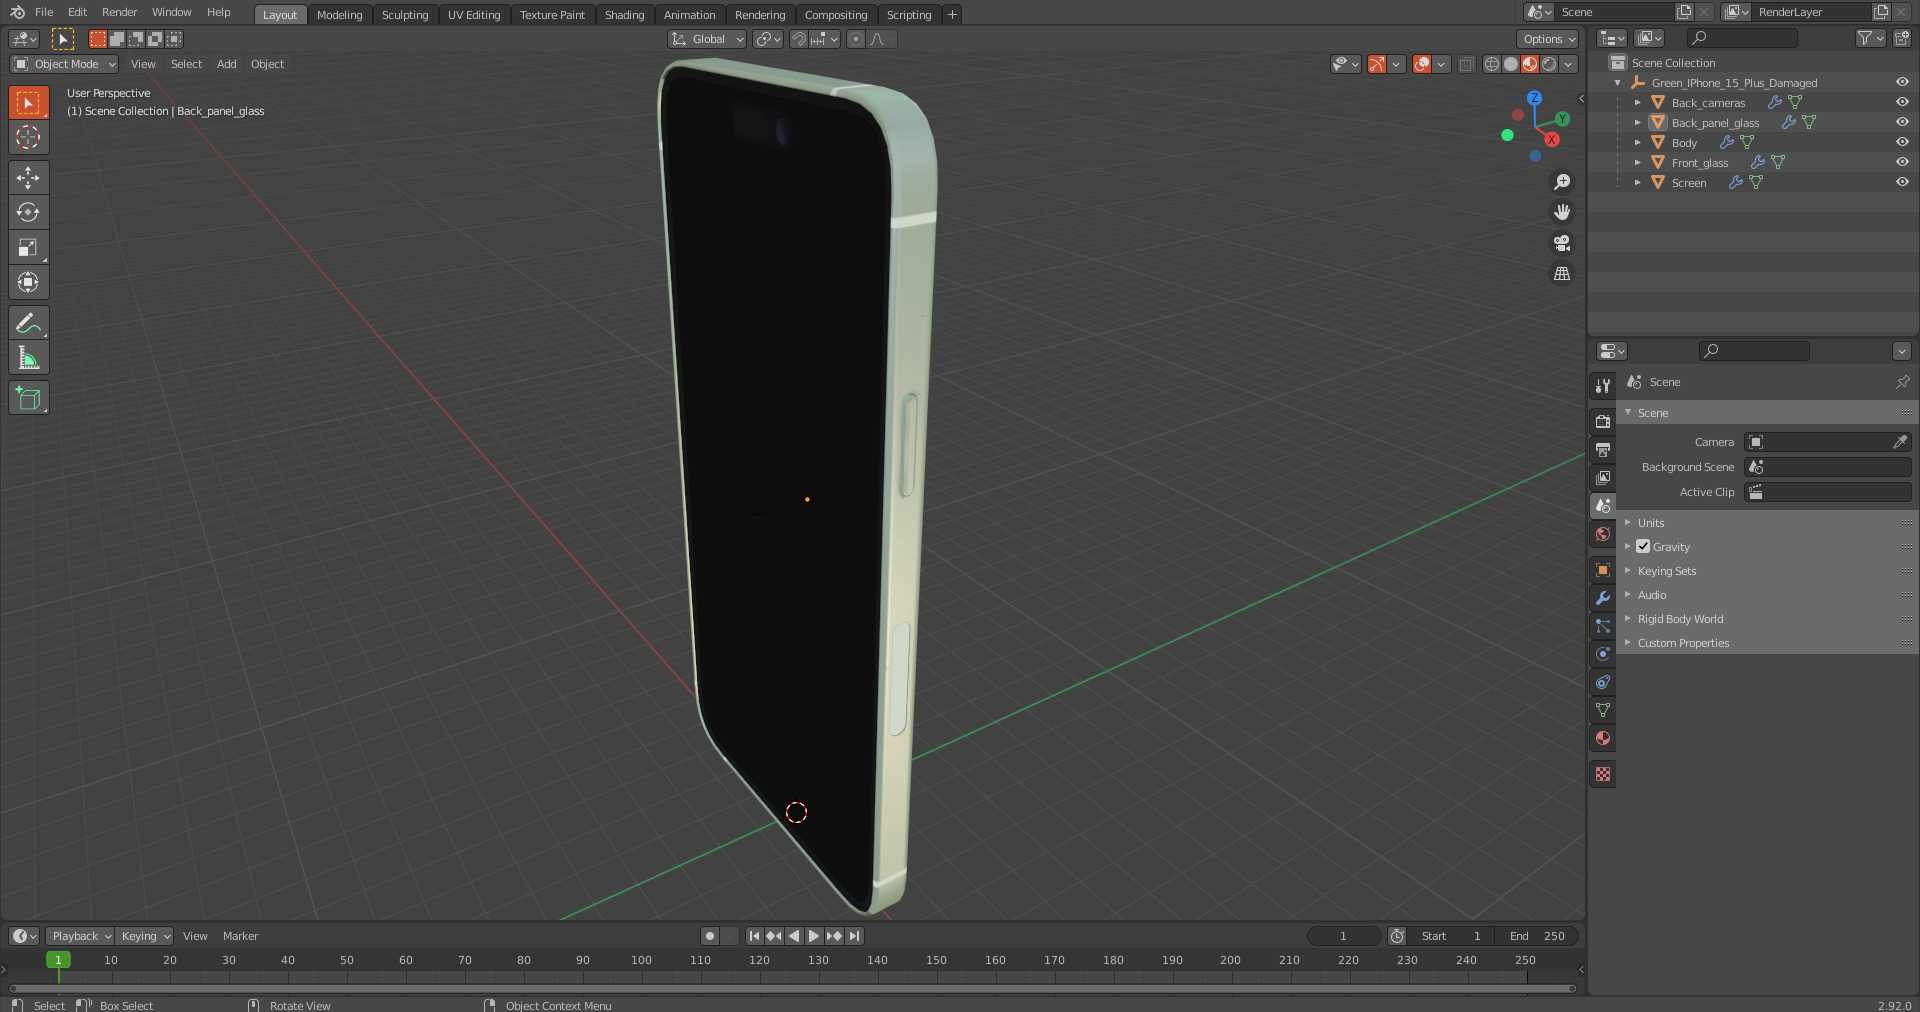Activate the Transform tool
This screenshot has height=1012, width=1920.
pos(28,282)
